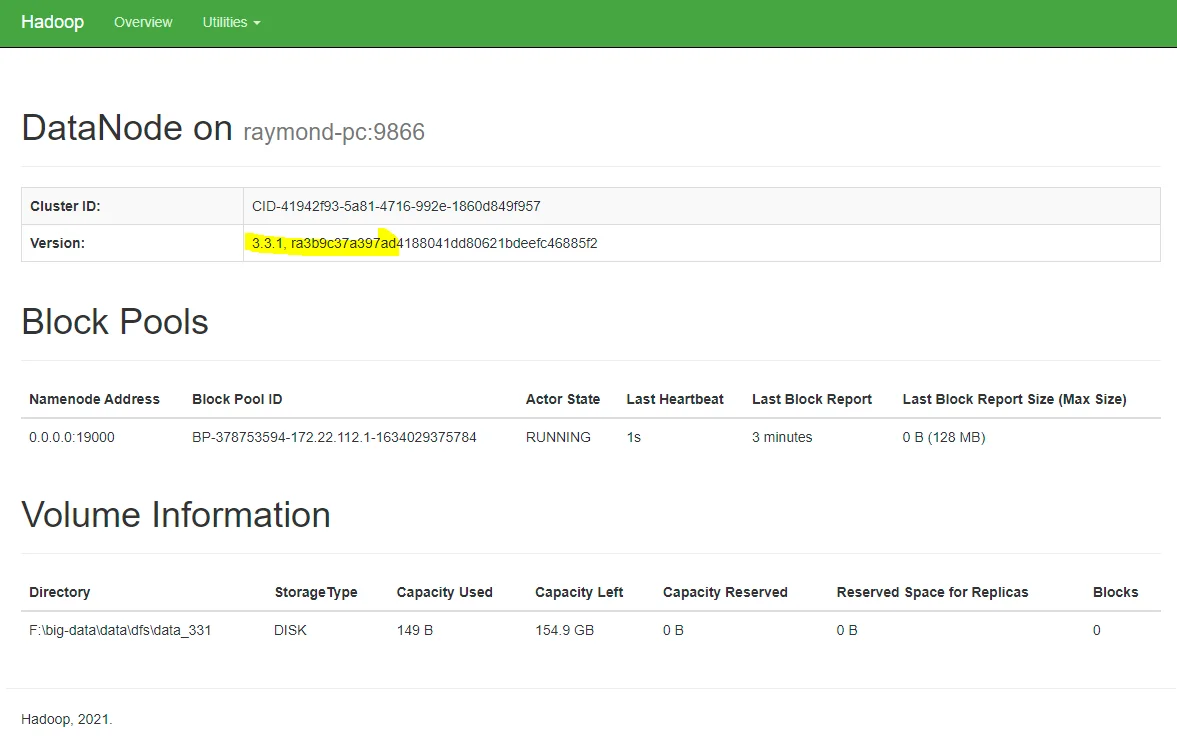Click the RUNNING actor state cell
This screenshot has width=1177, height=750.
pyautogui.click(x=558, y=437)
